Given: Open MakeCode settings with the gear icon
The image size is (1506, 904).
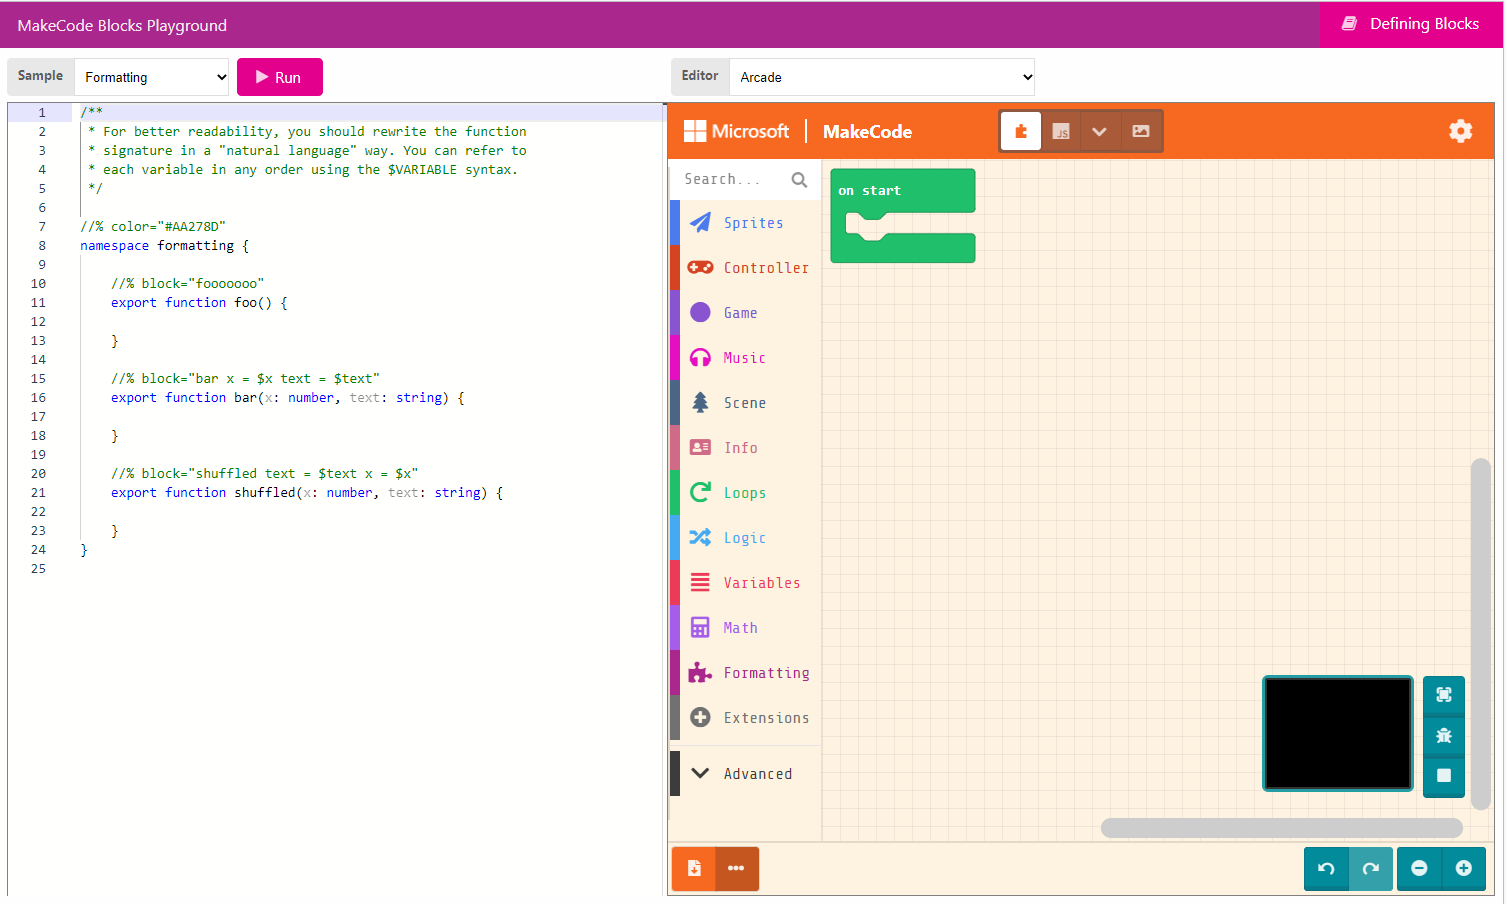Looking at the screenshot, I should [1461, 131].
